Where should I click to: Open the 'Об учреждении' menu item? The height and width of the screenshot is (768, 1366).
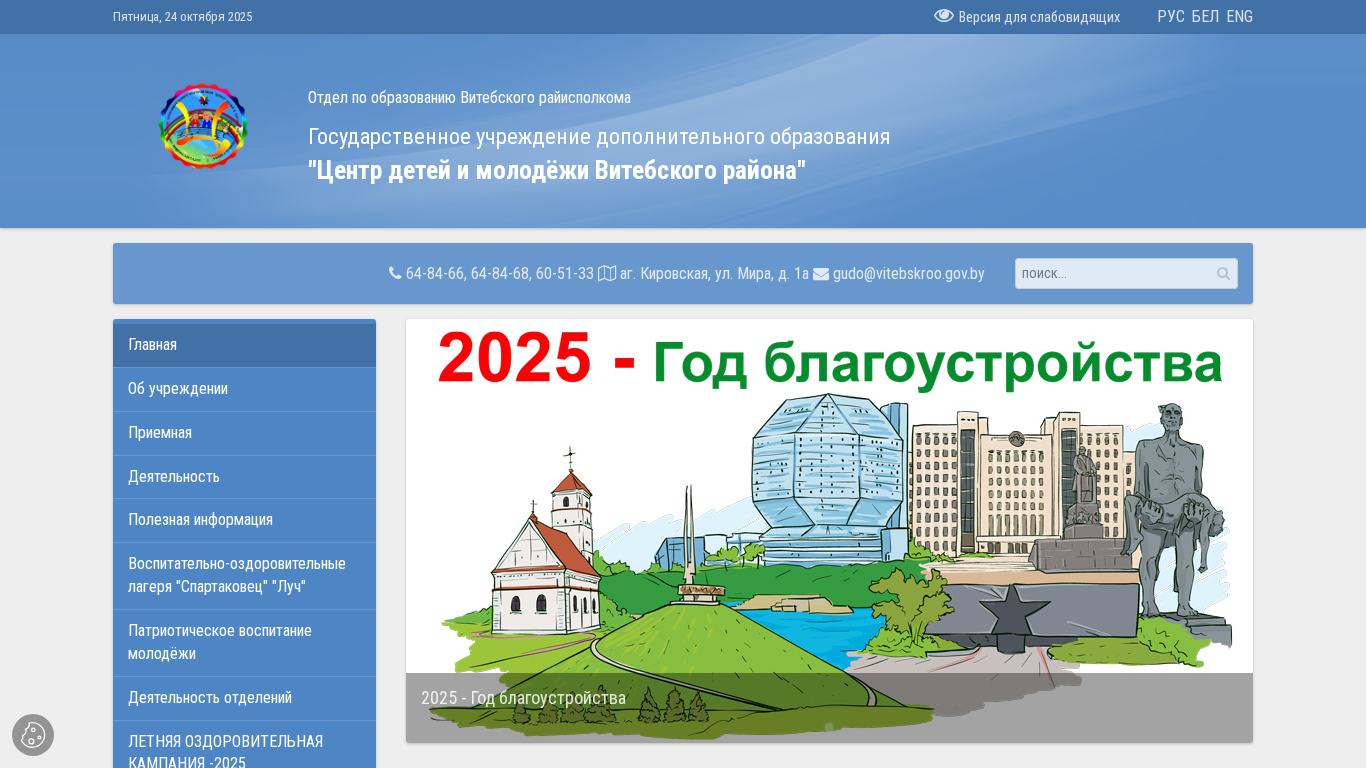click(x=244, y=389)
